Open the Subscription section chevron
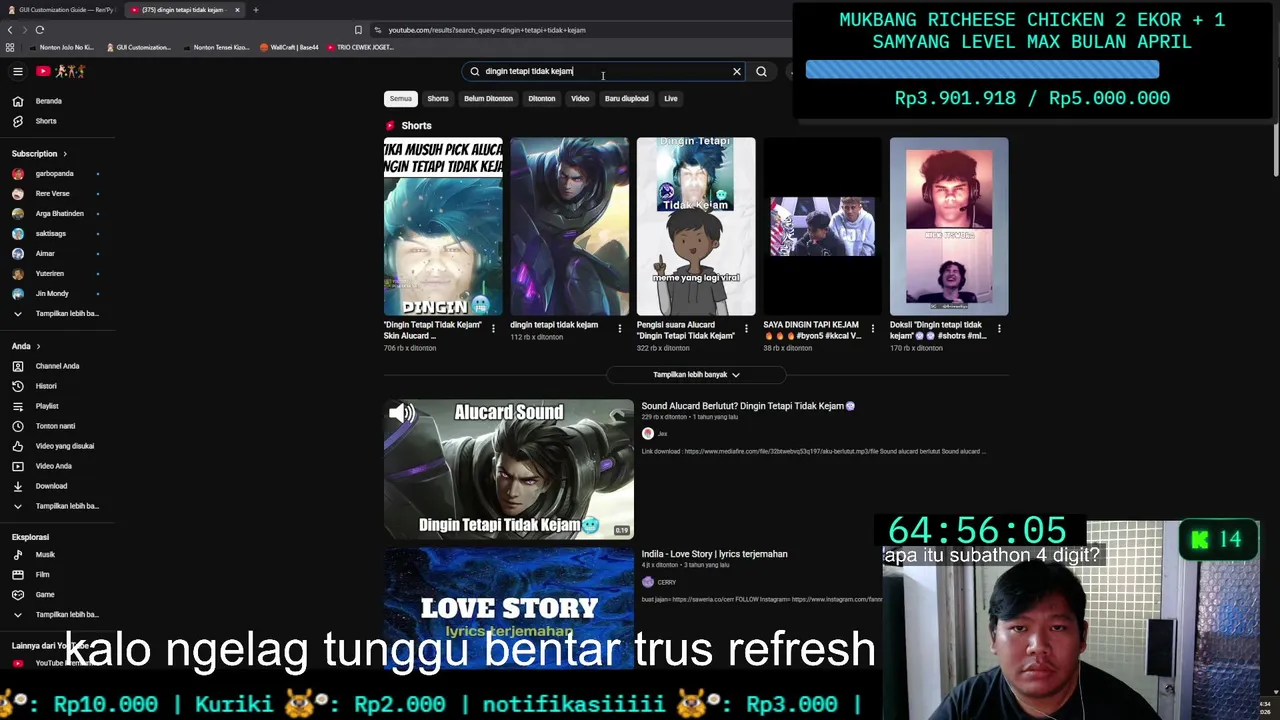Viewport: 1280px width, 720px height. [65, 154]
